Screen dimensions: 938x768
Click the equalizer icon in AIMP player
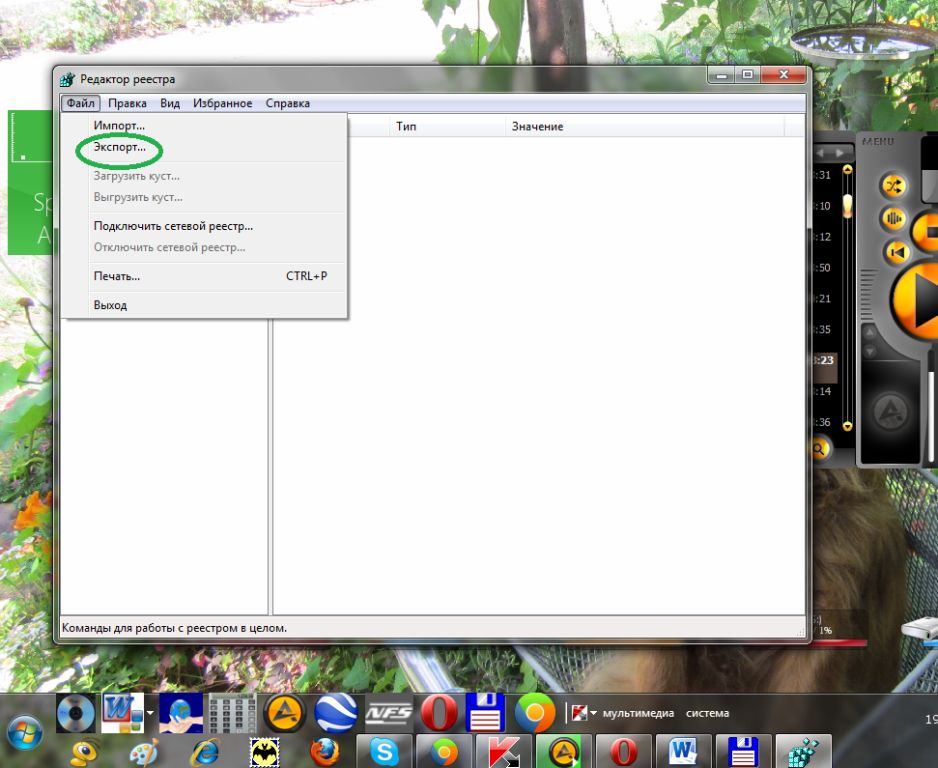coord(893,219)
